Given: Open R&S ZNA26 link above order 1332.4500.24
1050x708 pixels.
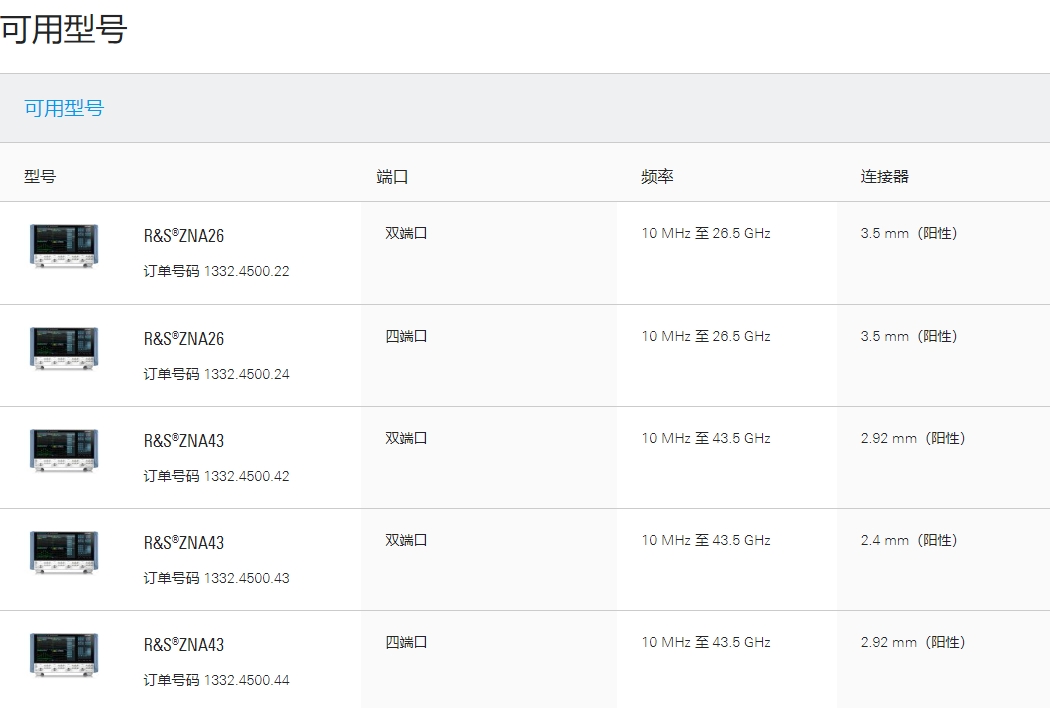Looking at the screenshot, I should (184, 339).
